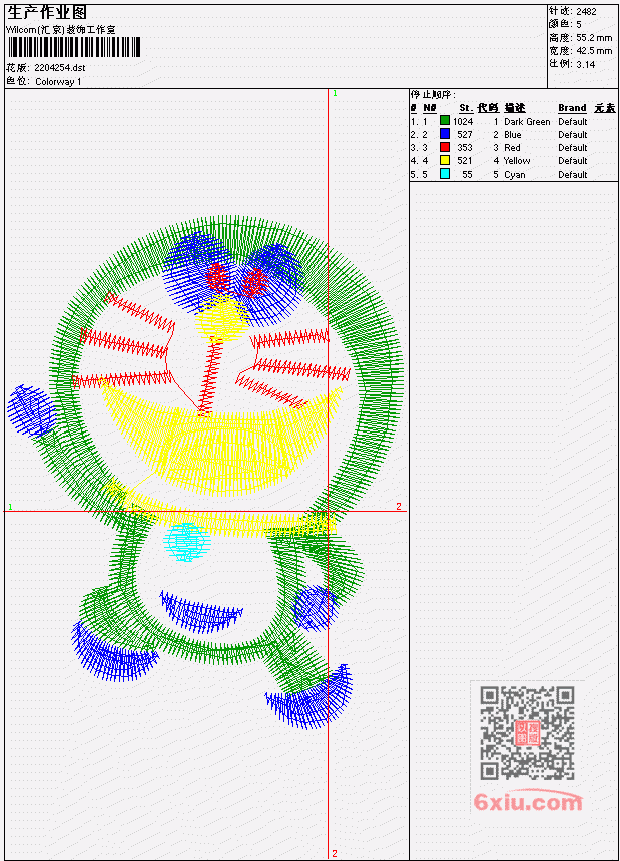The width and height of the screenshot is (620, 861).
Task: Click the 'Brand' column header
Action: pos(572,108)
